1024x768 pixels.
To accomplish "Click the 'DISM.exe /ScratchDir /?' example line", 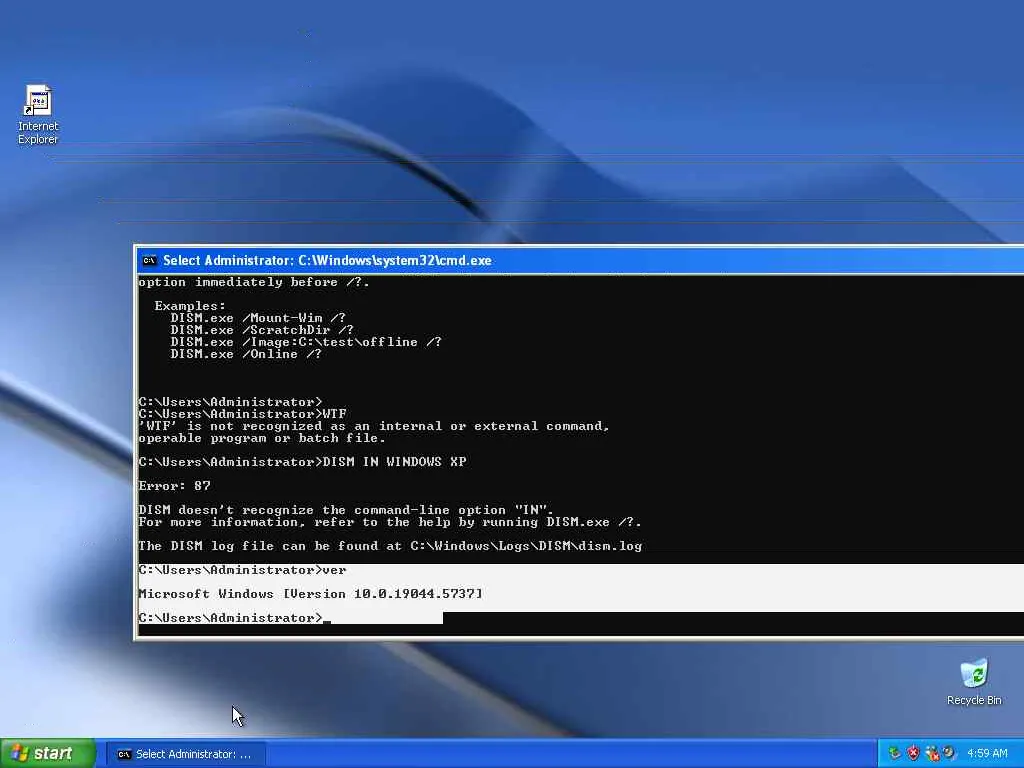I will click(x=262, y=330).
